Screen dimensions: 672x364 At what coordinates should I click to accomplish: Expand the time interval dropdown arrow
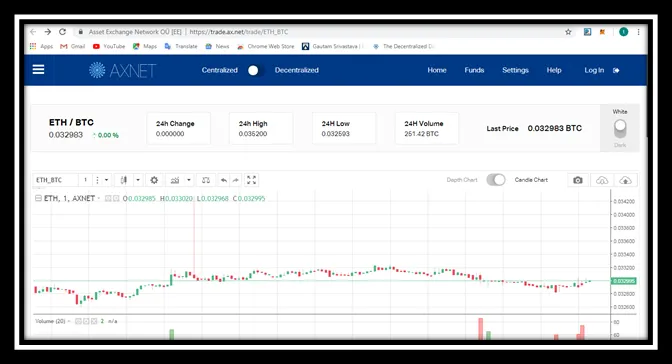[x=106, y=180]
